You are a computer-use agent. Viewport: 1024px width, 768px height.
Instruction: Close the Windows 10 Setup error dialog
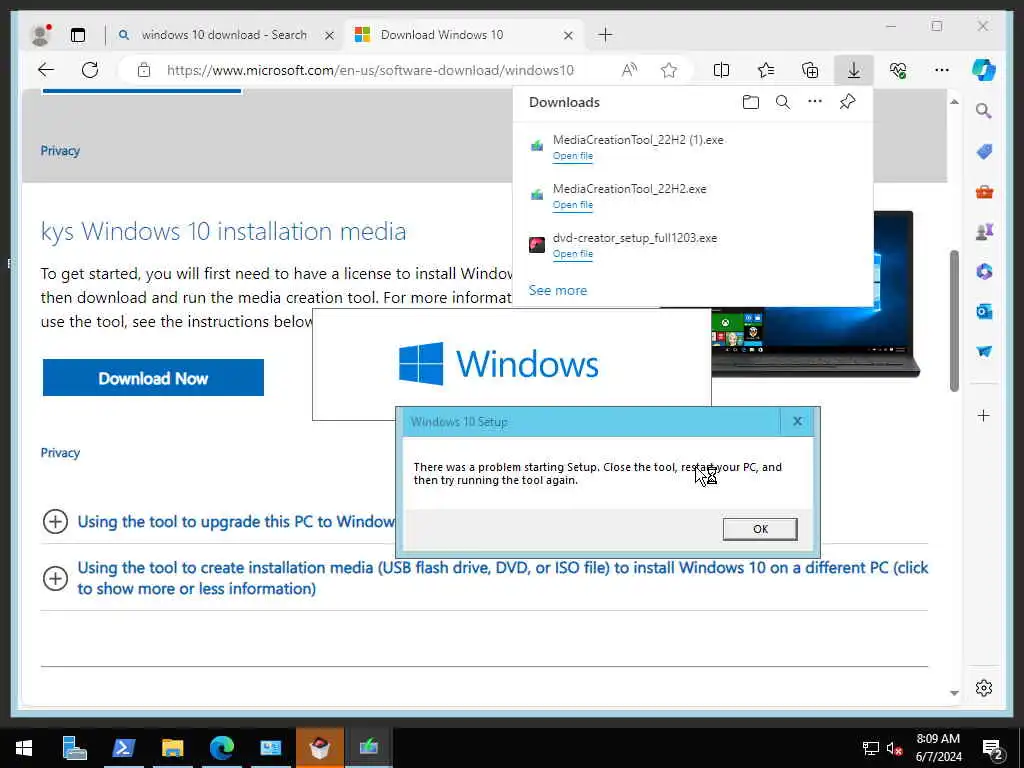(797, 421)
